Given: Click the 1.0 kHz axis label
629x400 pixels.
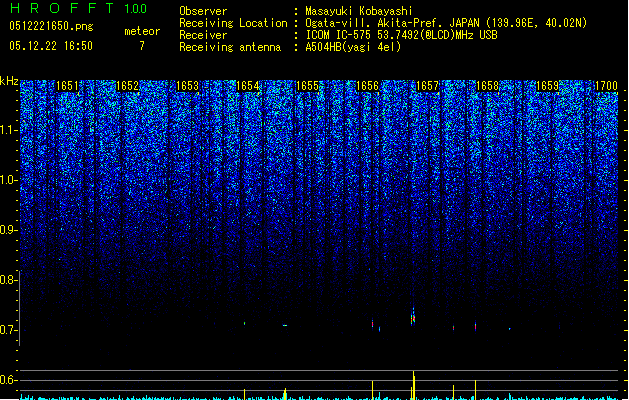Looking at the screenshot, I should 9,180.
